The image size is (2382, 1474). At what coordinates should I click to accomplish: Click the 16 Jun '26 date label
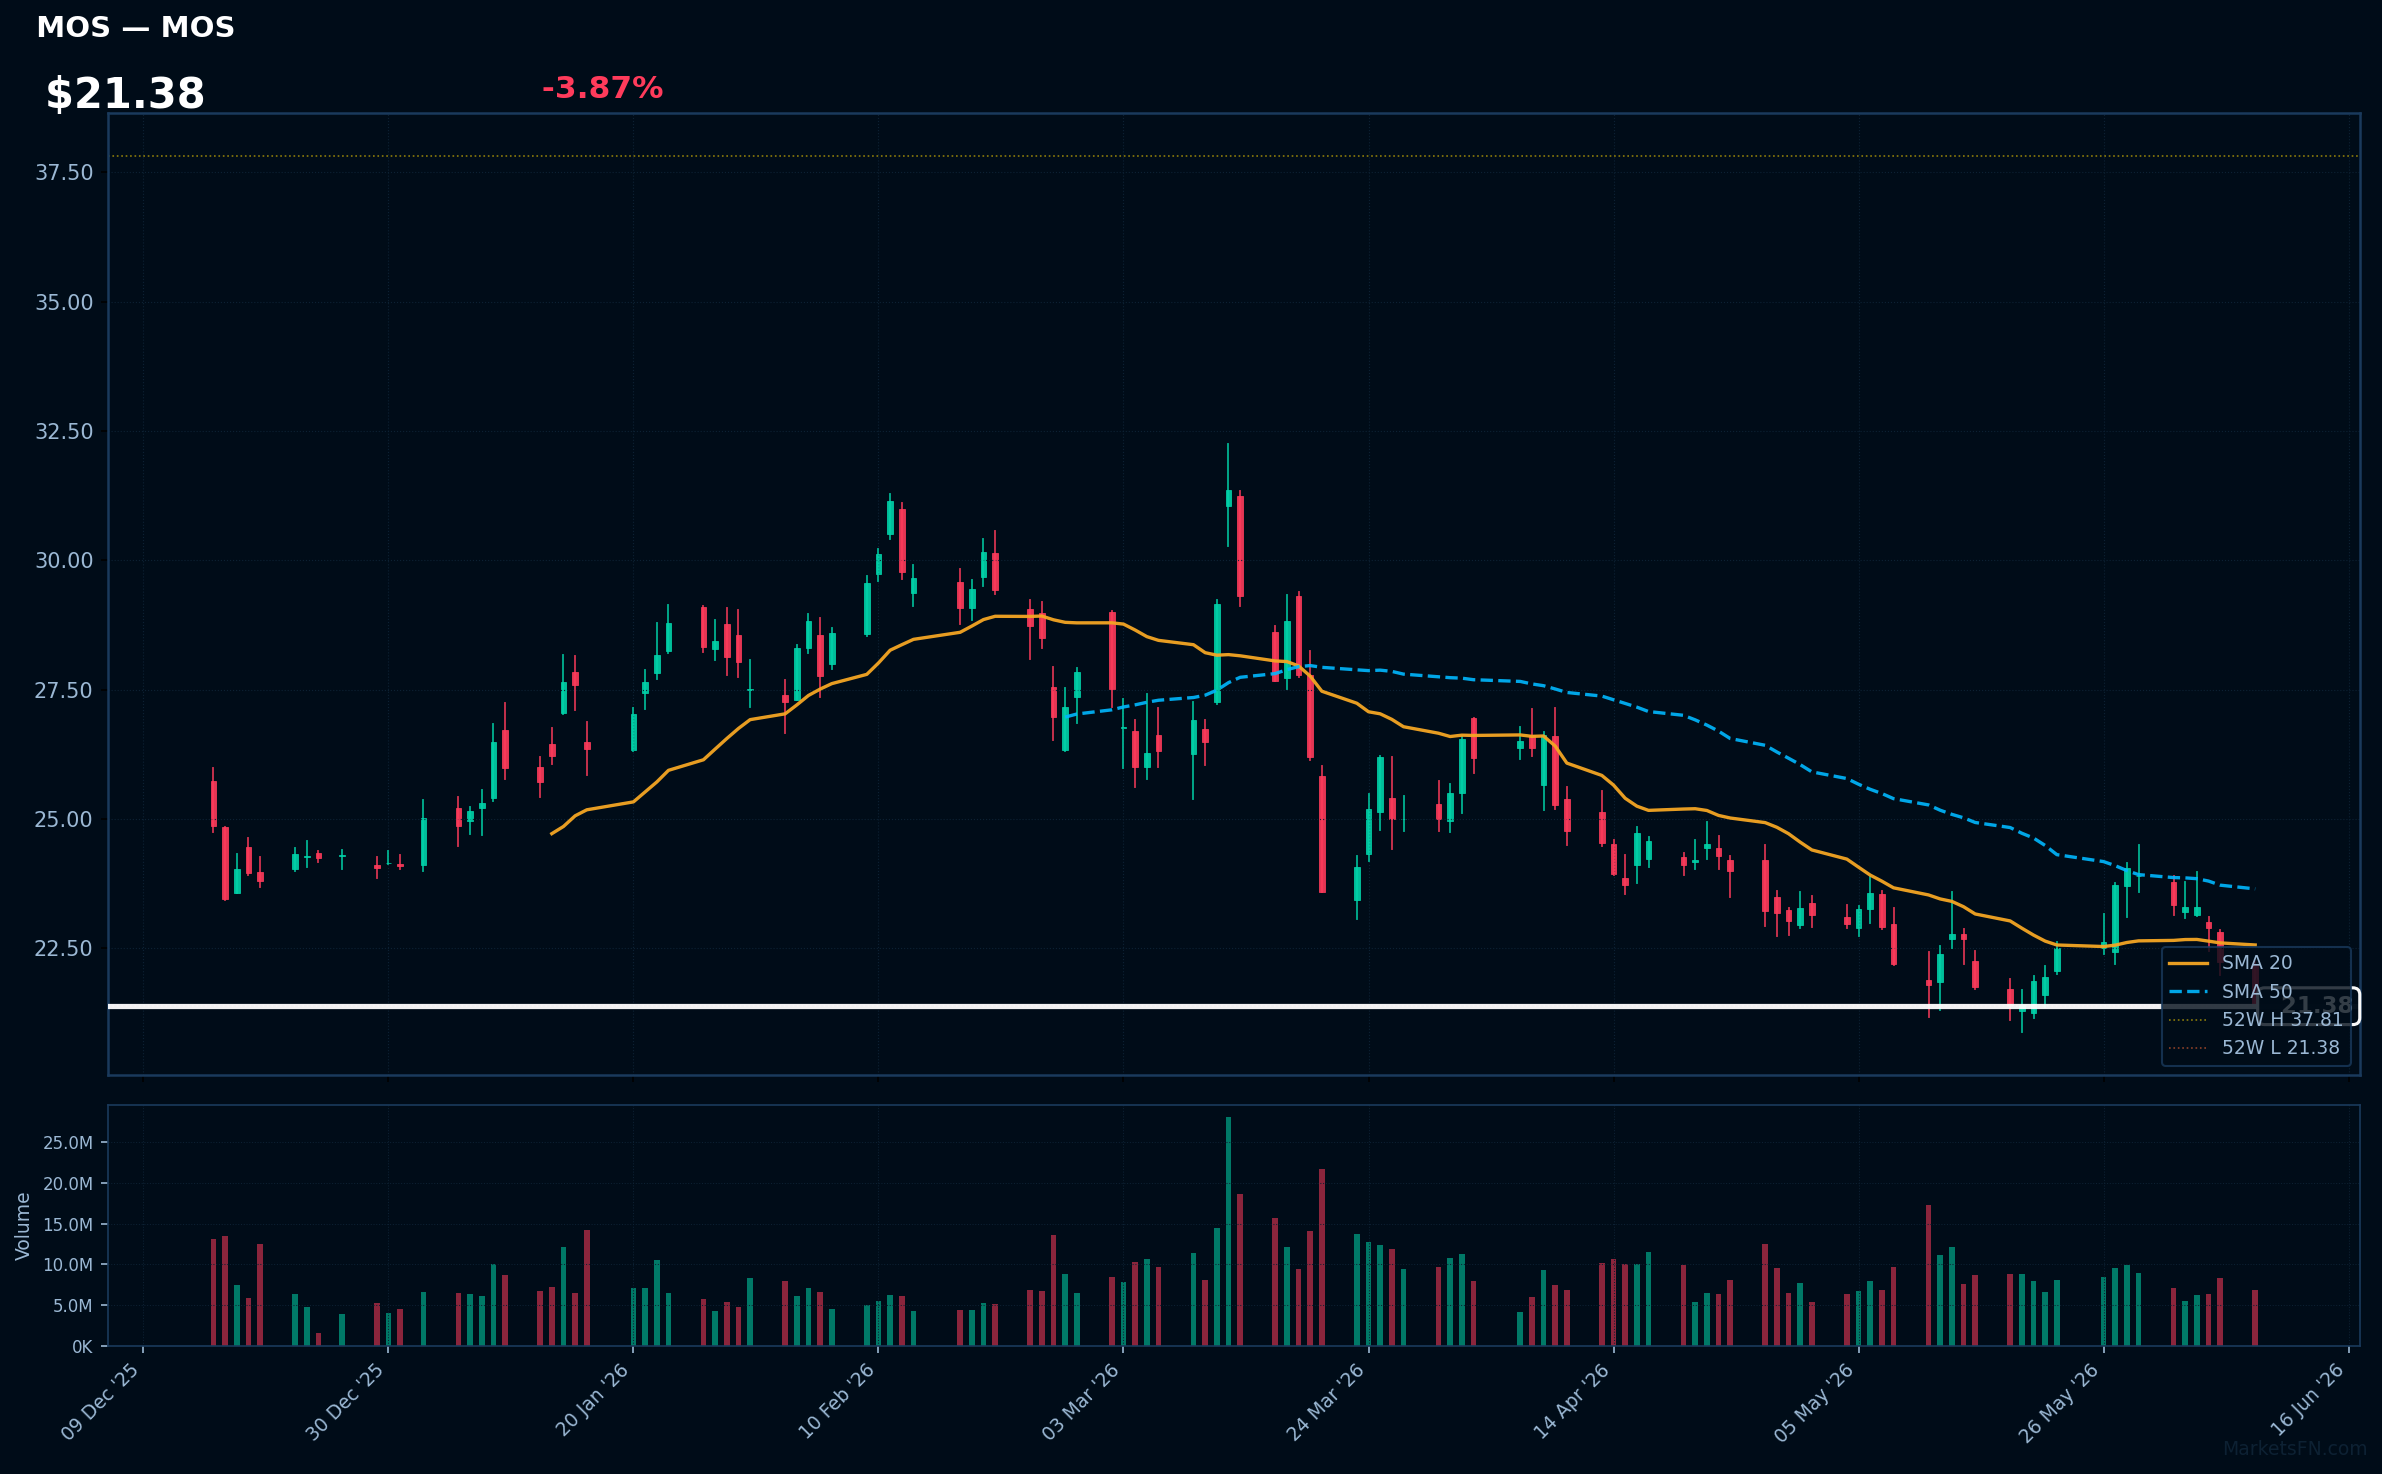[x=2306, y=1401]
